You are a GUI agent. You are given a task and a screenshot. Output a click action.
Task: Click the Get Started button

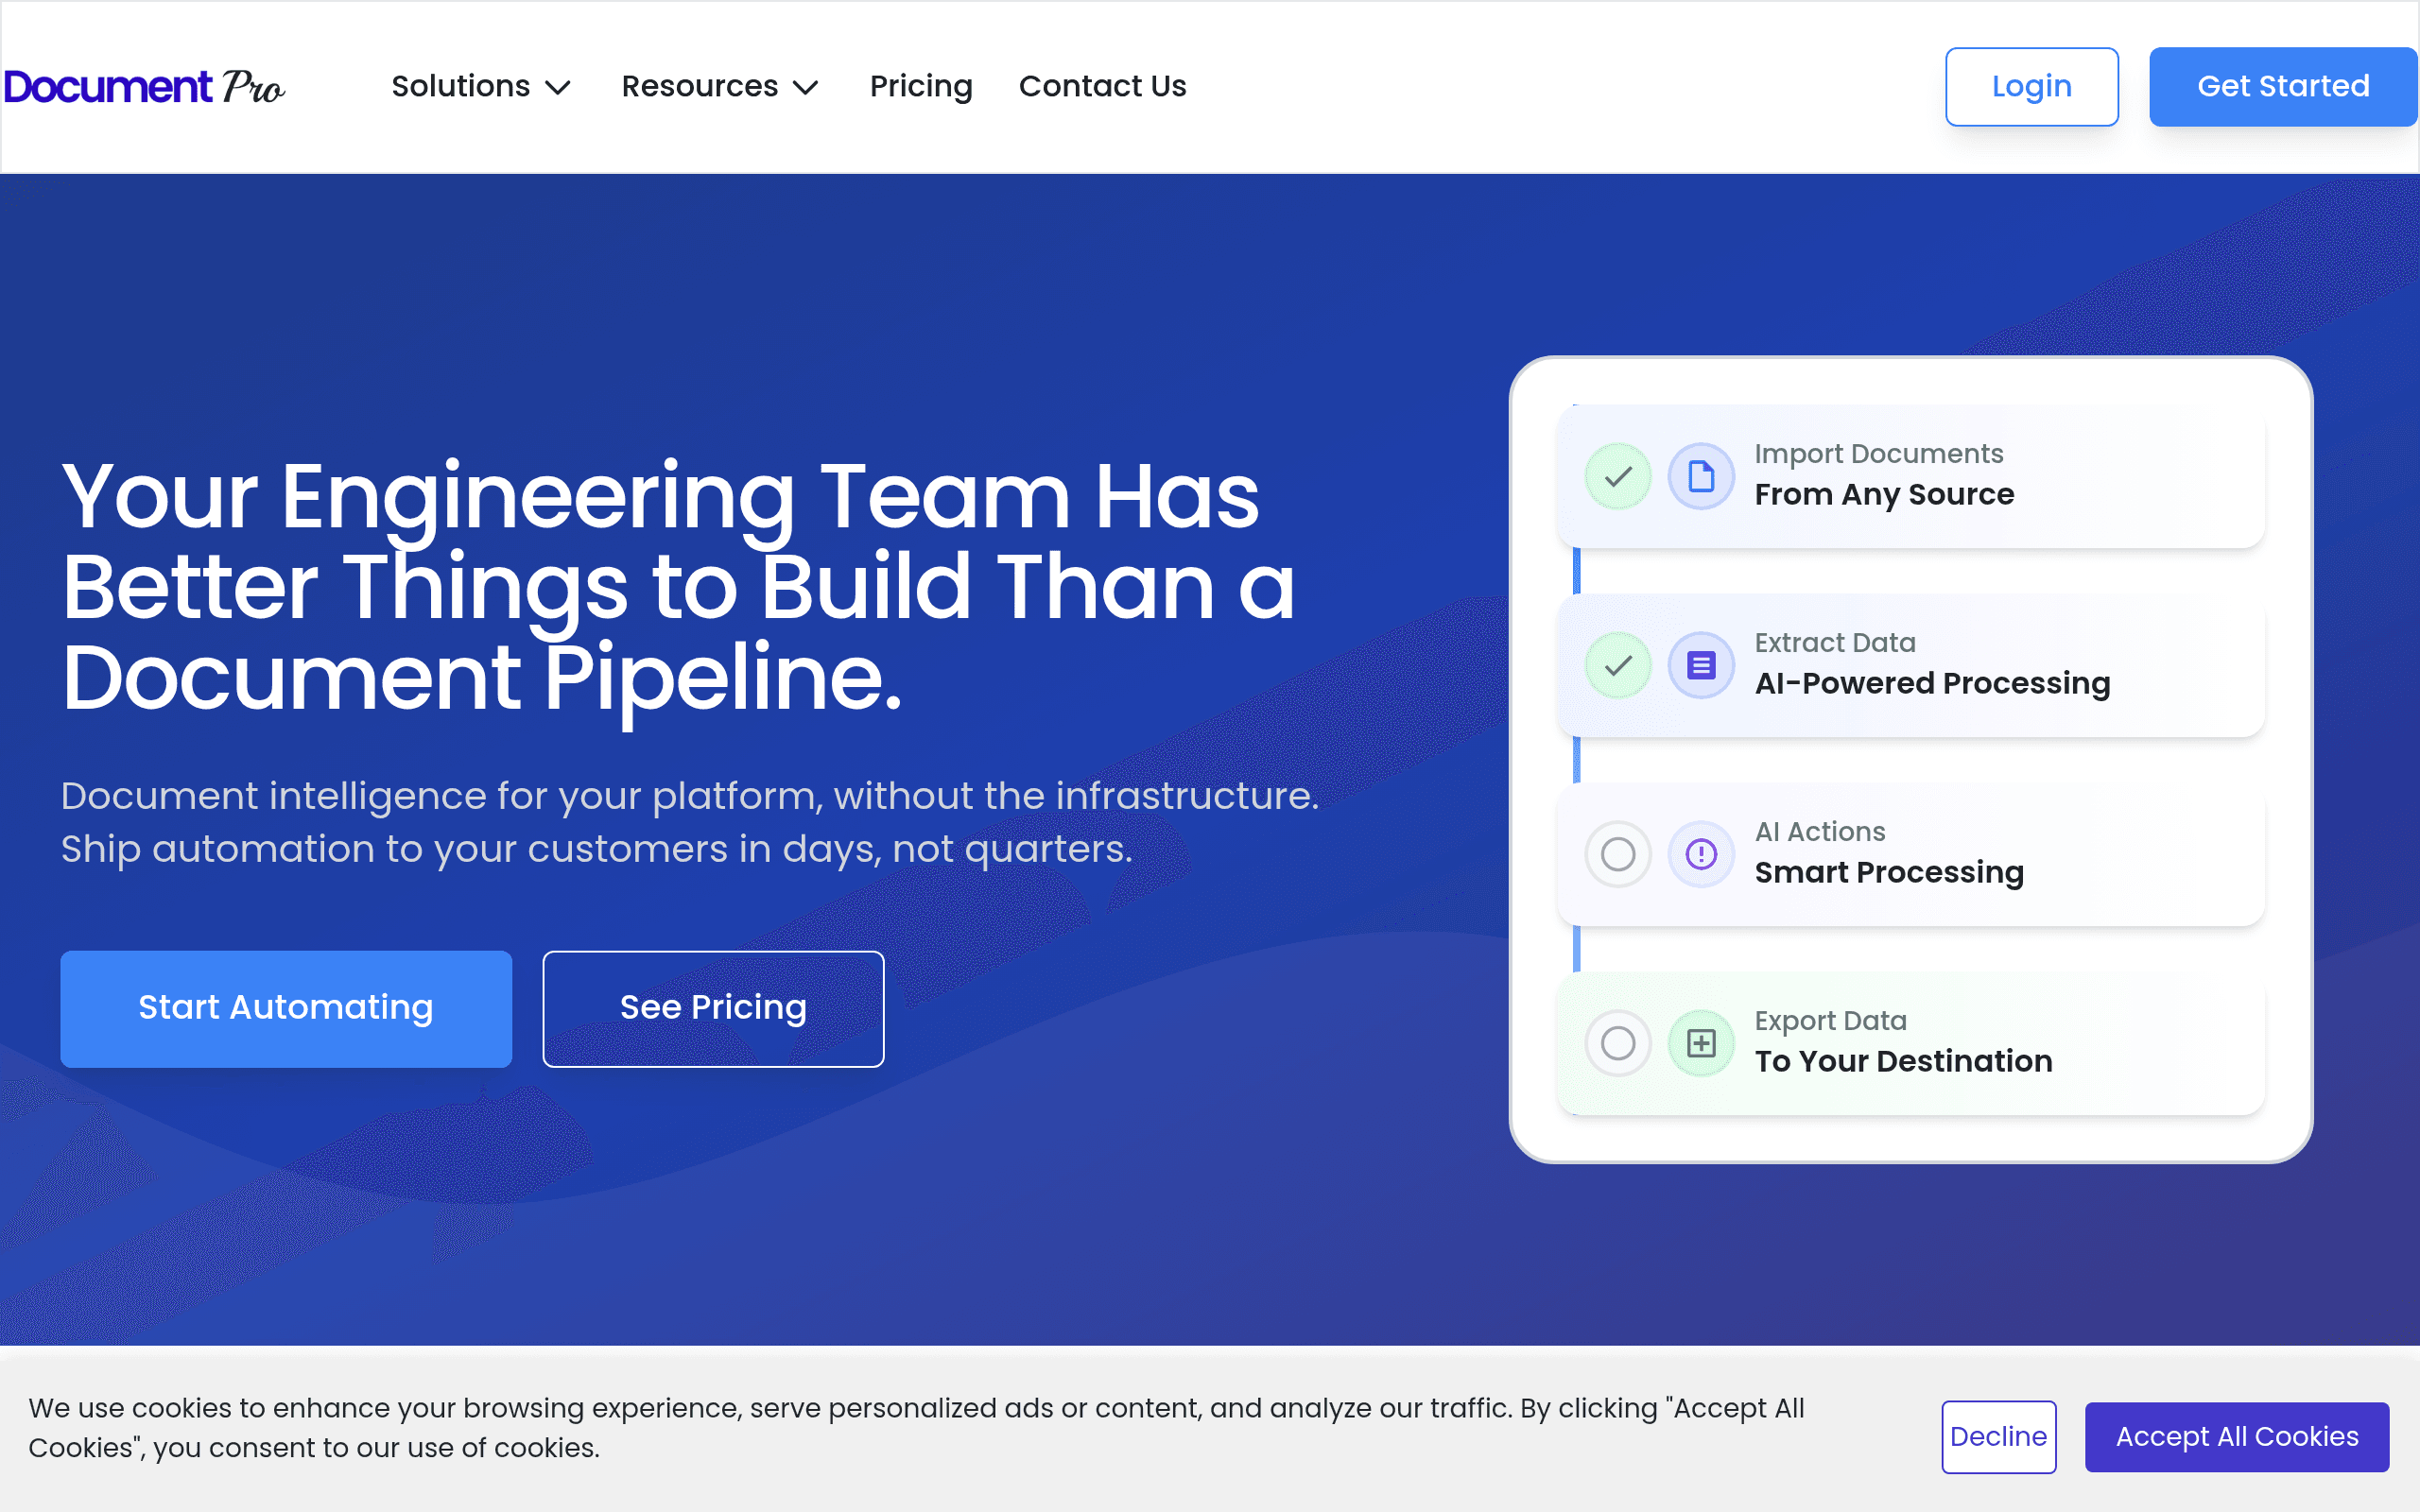[x=2283, y=87]
